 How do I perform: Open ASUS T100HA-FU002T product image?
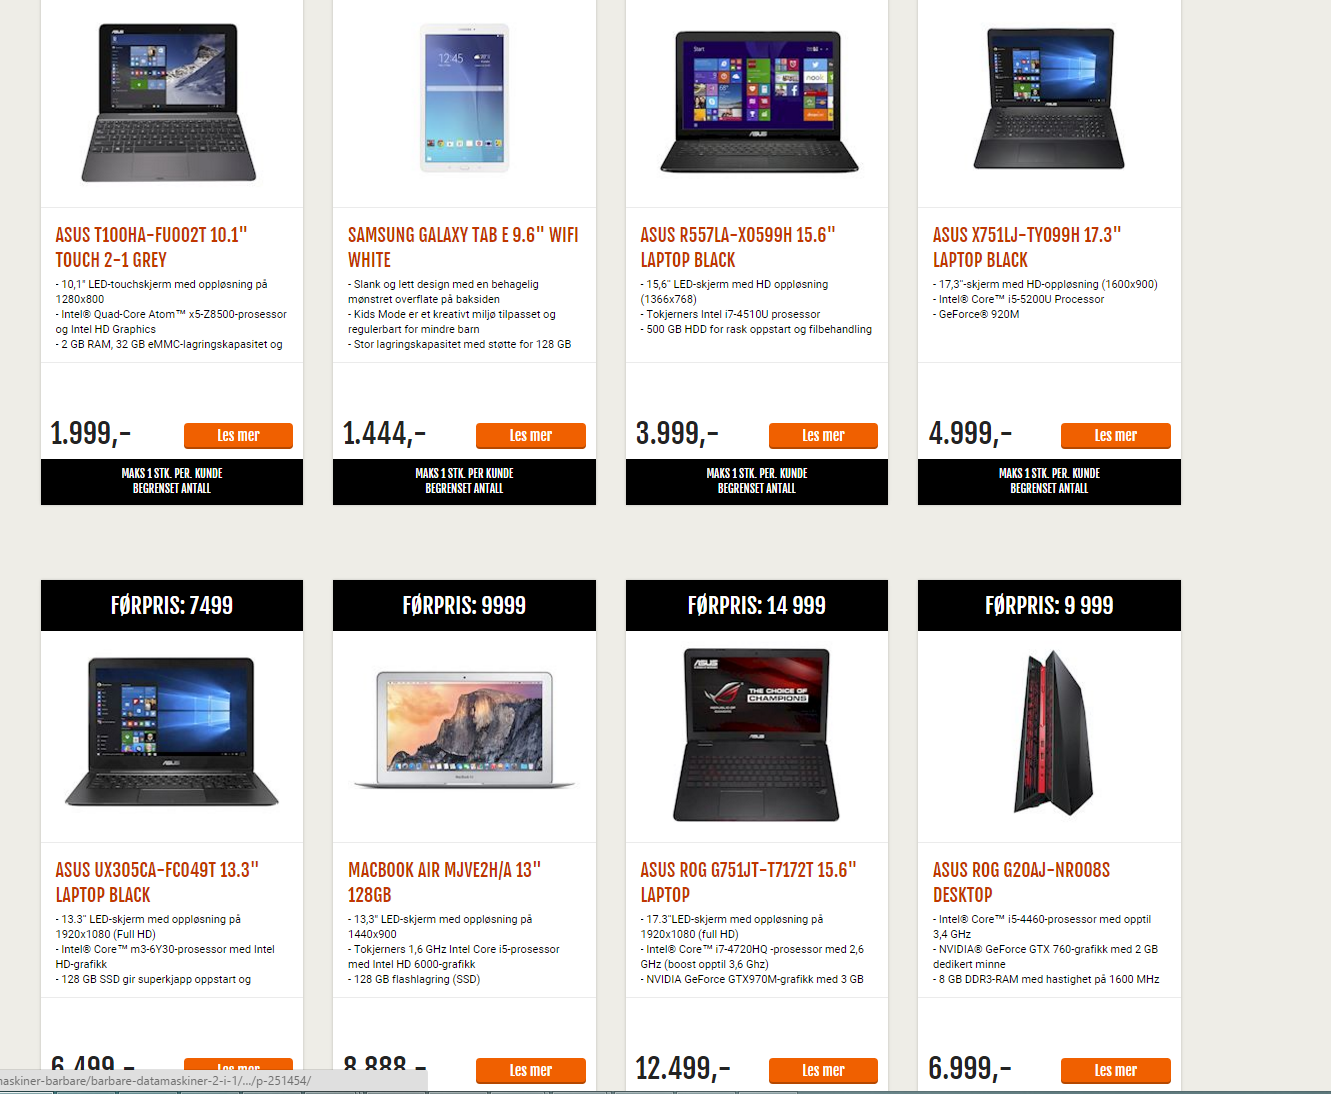169,103
